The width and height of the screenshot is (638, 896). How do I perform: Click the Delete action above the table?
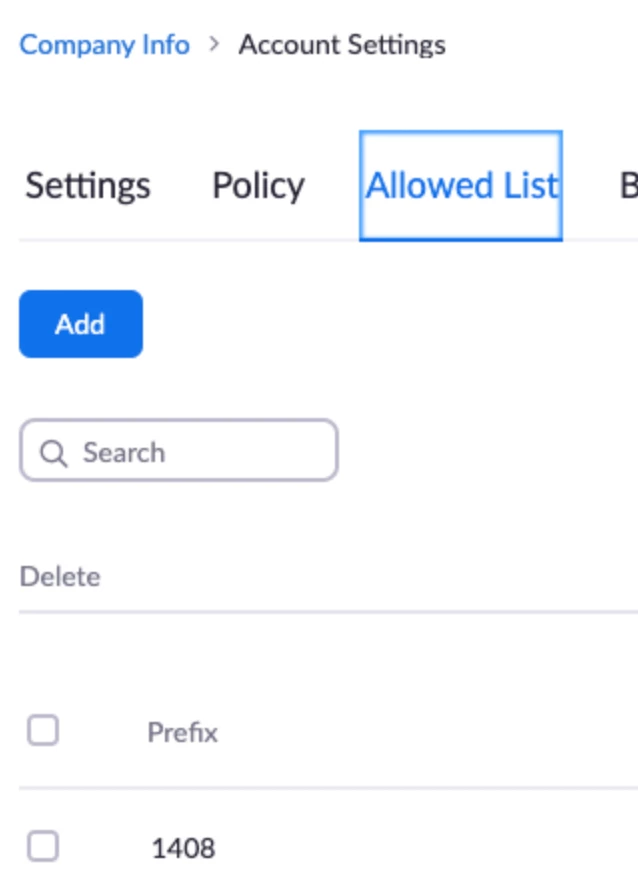[60, 577]
